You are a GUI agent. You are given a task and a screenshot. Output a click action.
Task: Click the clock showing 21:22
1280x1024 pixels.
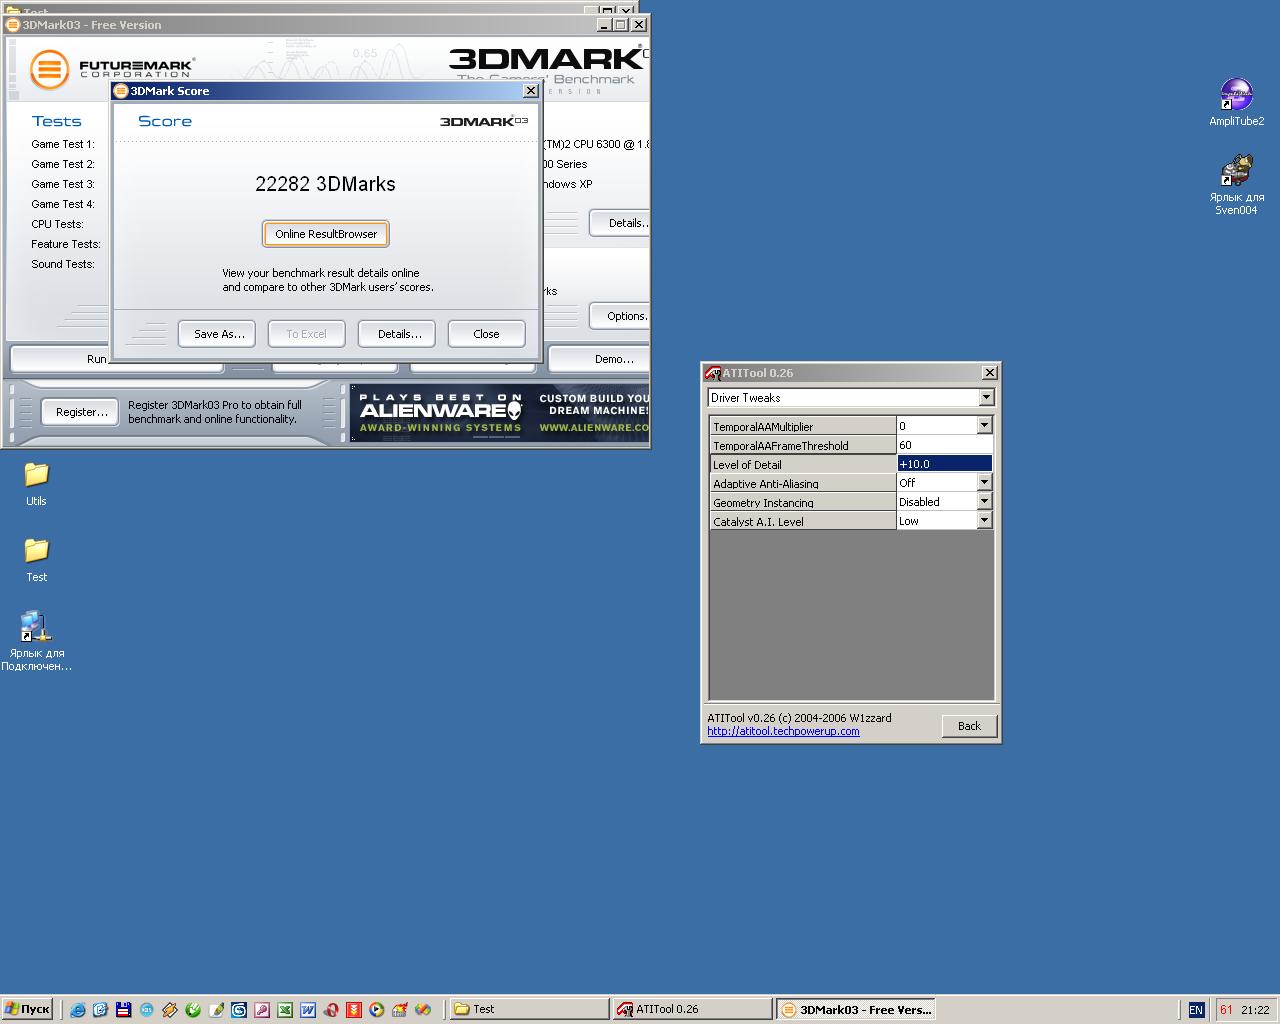(x=1255, y=1010)
